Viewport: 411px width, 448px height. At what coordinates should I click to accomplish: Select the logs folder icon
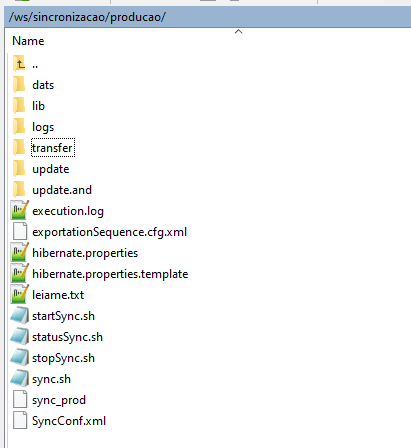(x=19, y=127)
